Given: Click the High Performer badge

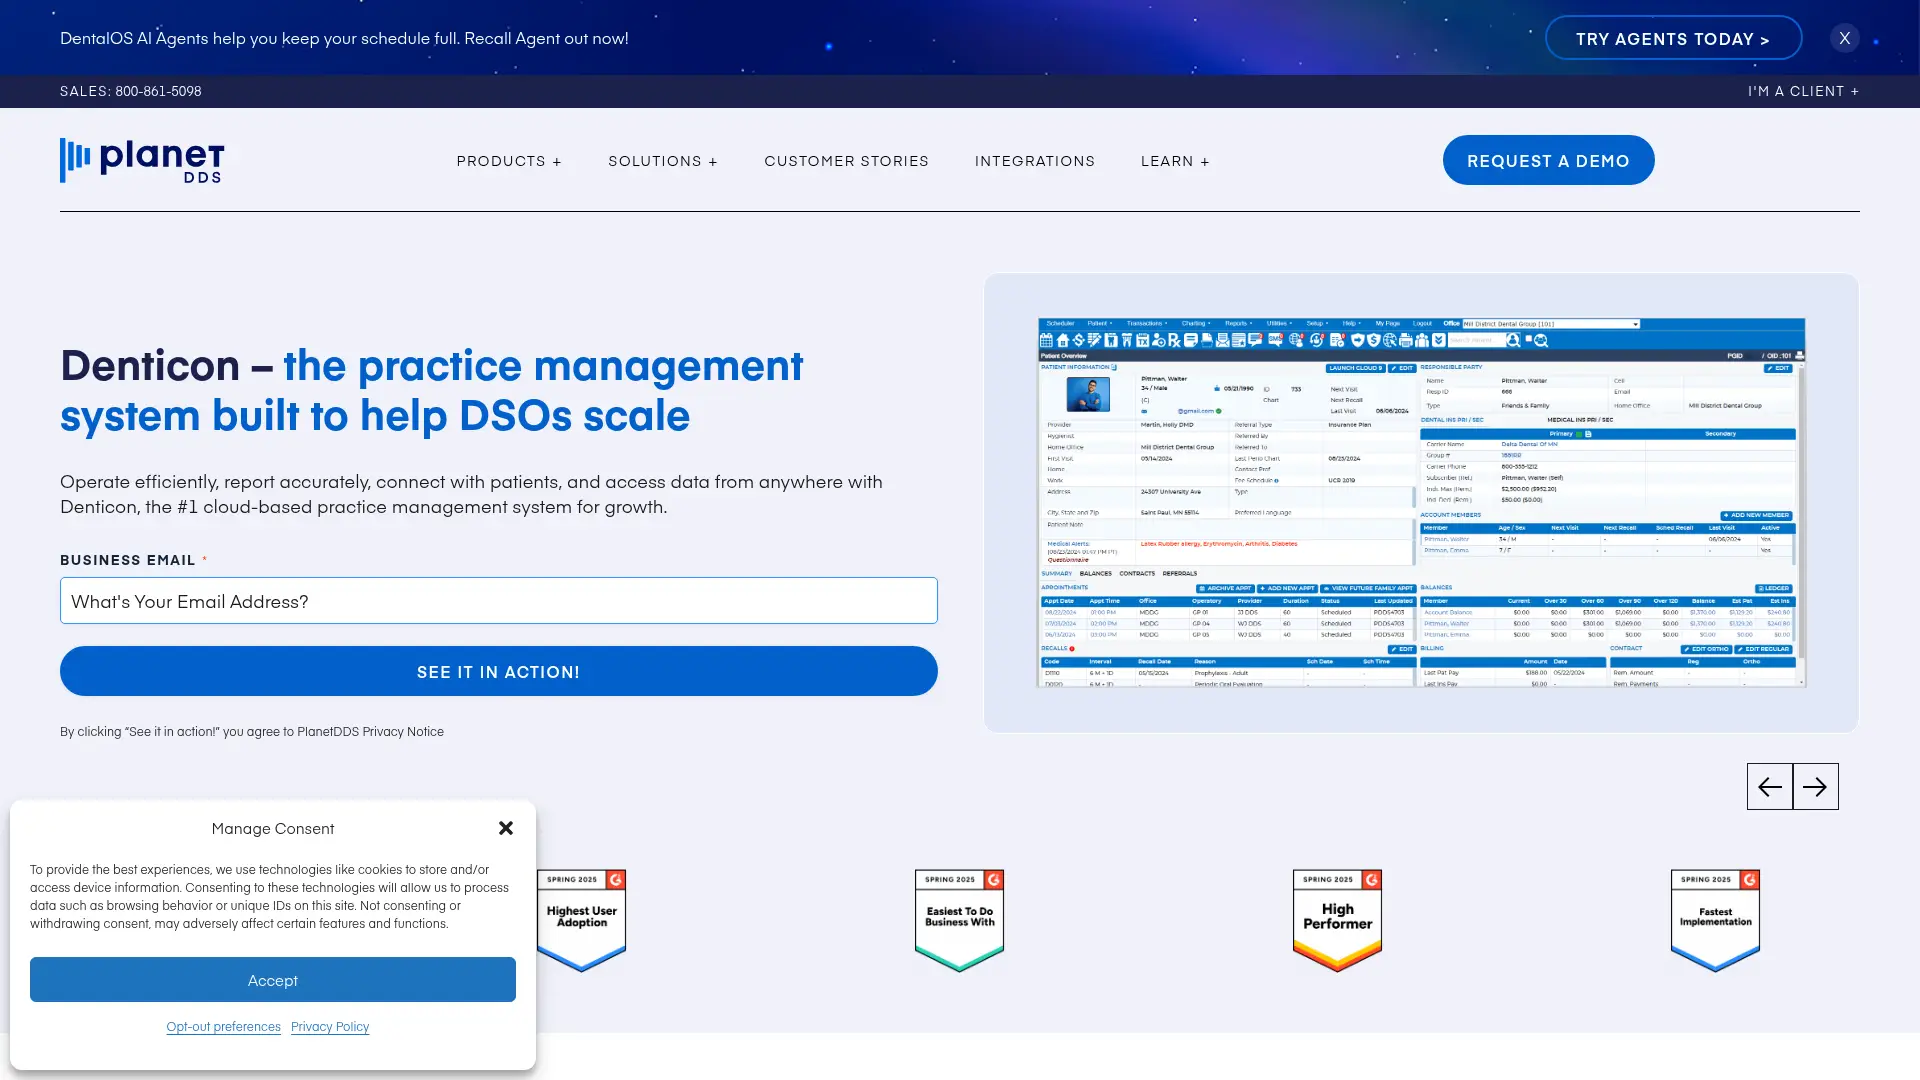Looking at the screenshot, I should (1337, 920).
